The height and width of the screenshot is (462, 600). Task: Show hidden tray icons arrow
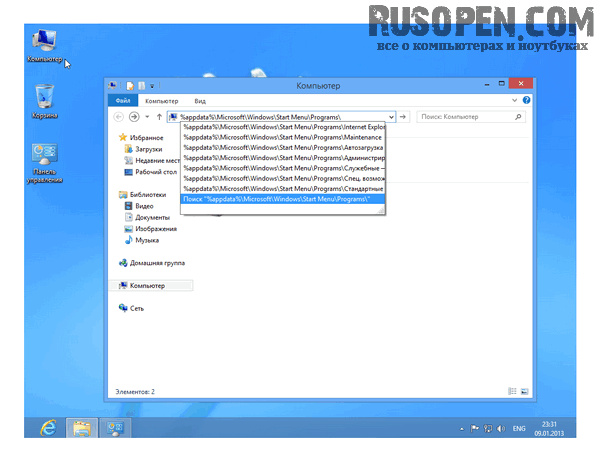(461, 427)
